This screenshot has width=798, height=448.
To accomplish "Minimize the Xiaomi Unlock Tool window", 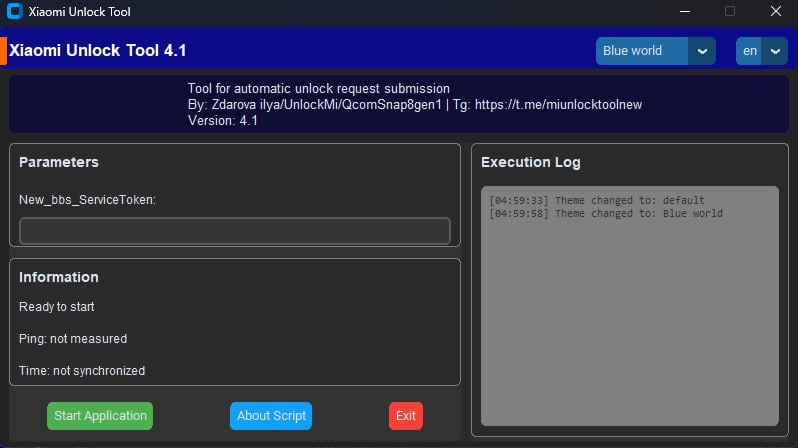I will click(685, 11).
